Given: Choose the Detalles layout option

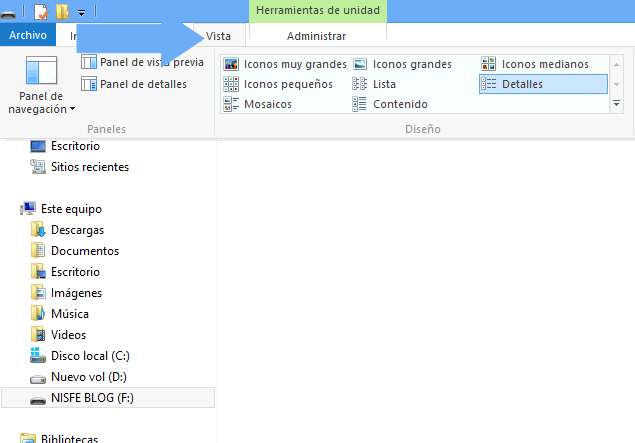Looking at the screenshot, I should pyautogui.click(x=543, y=84).
